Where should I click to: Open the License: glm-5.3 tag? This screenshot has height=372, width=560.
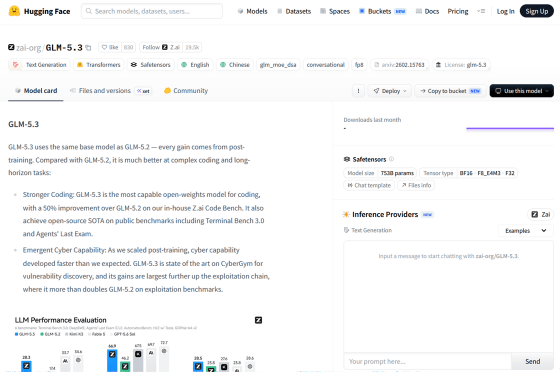point(461,65)
